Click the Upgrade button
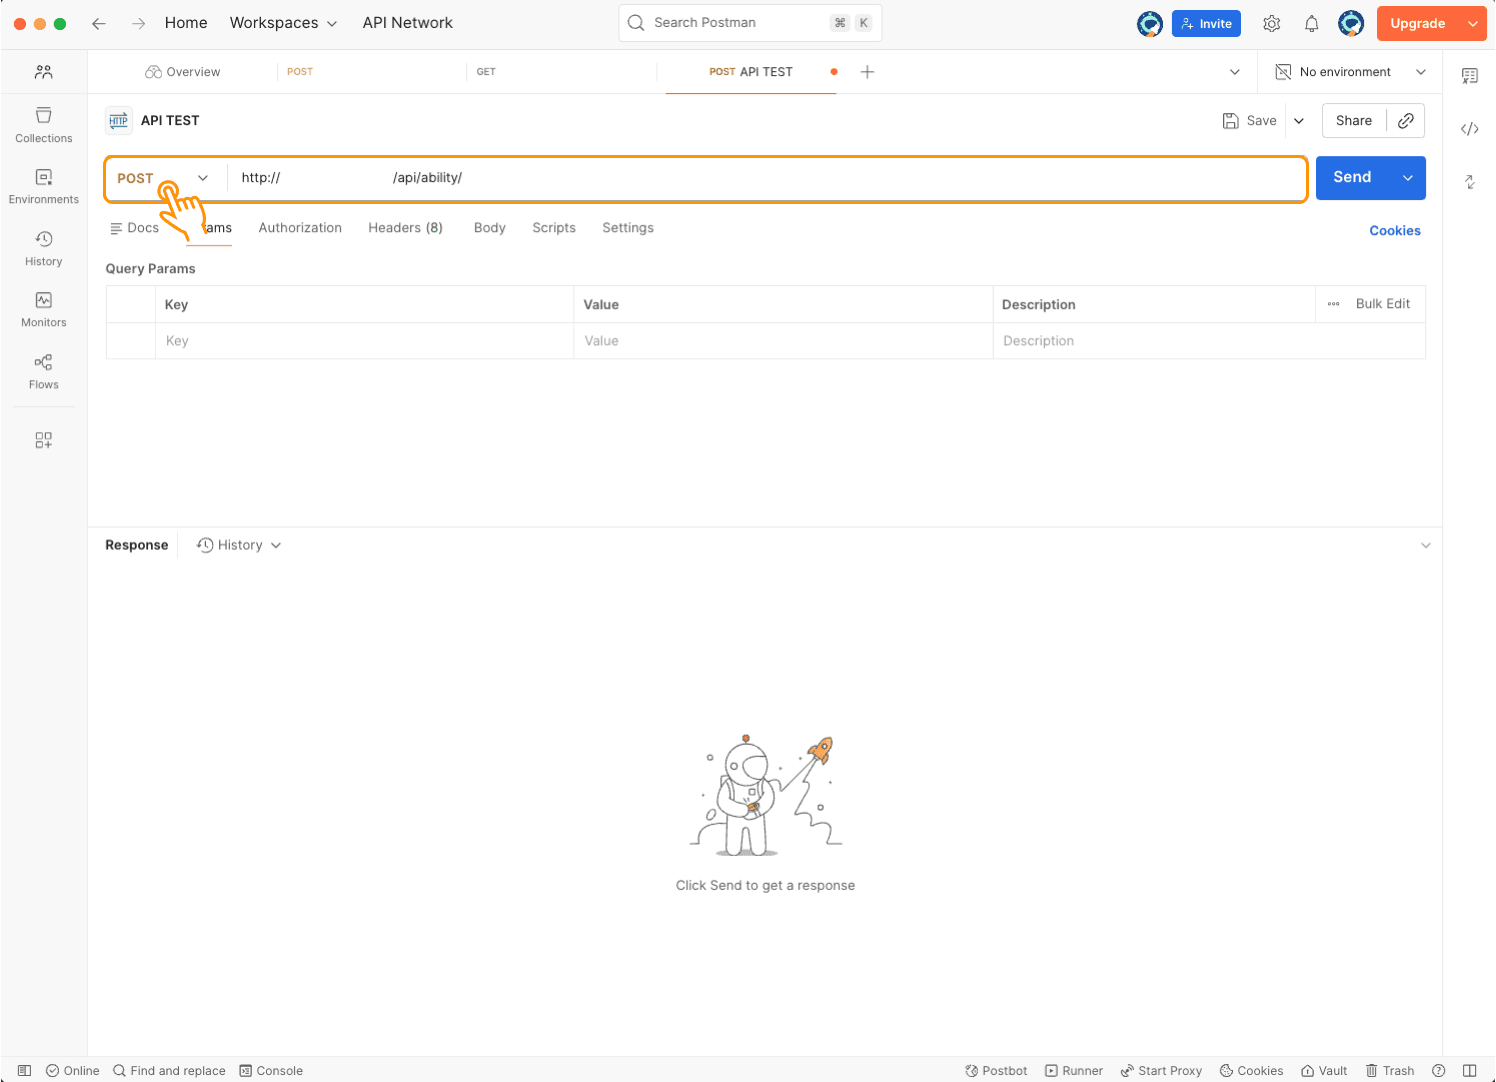 [1418, 23]
